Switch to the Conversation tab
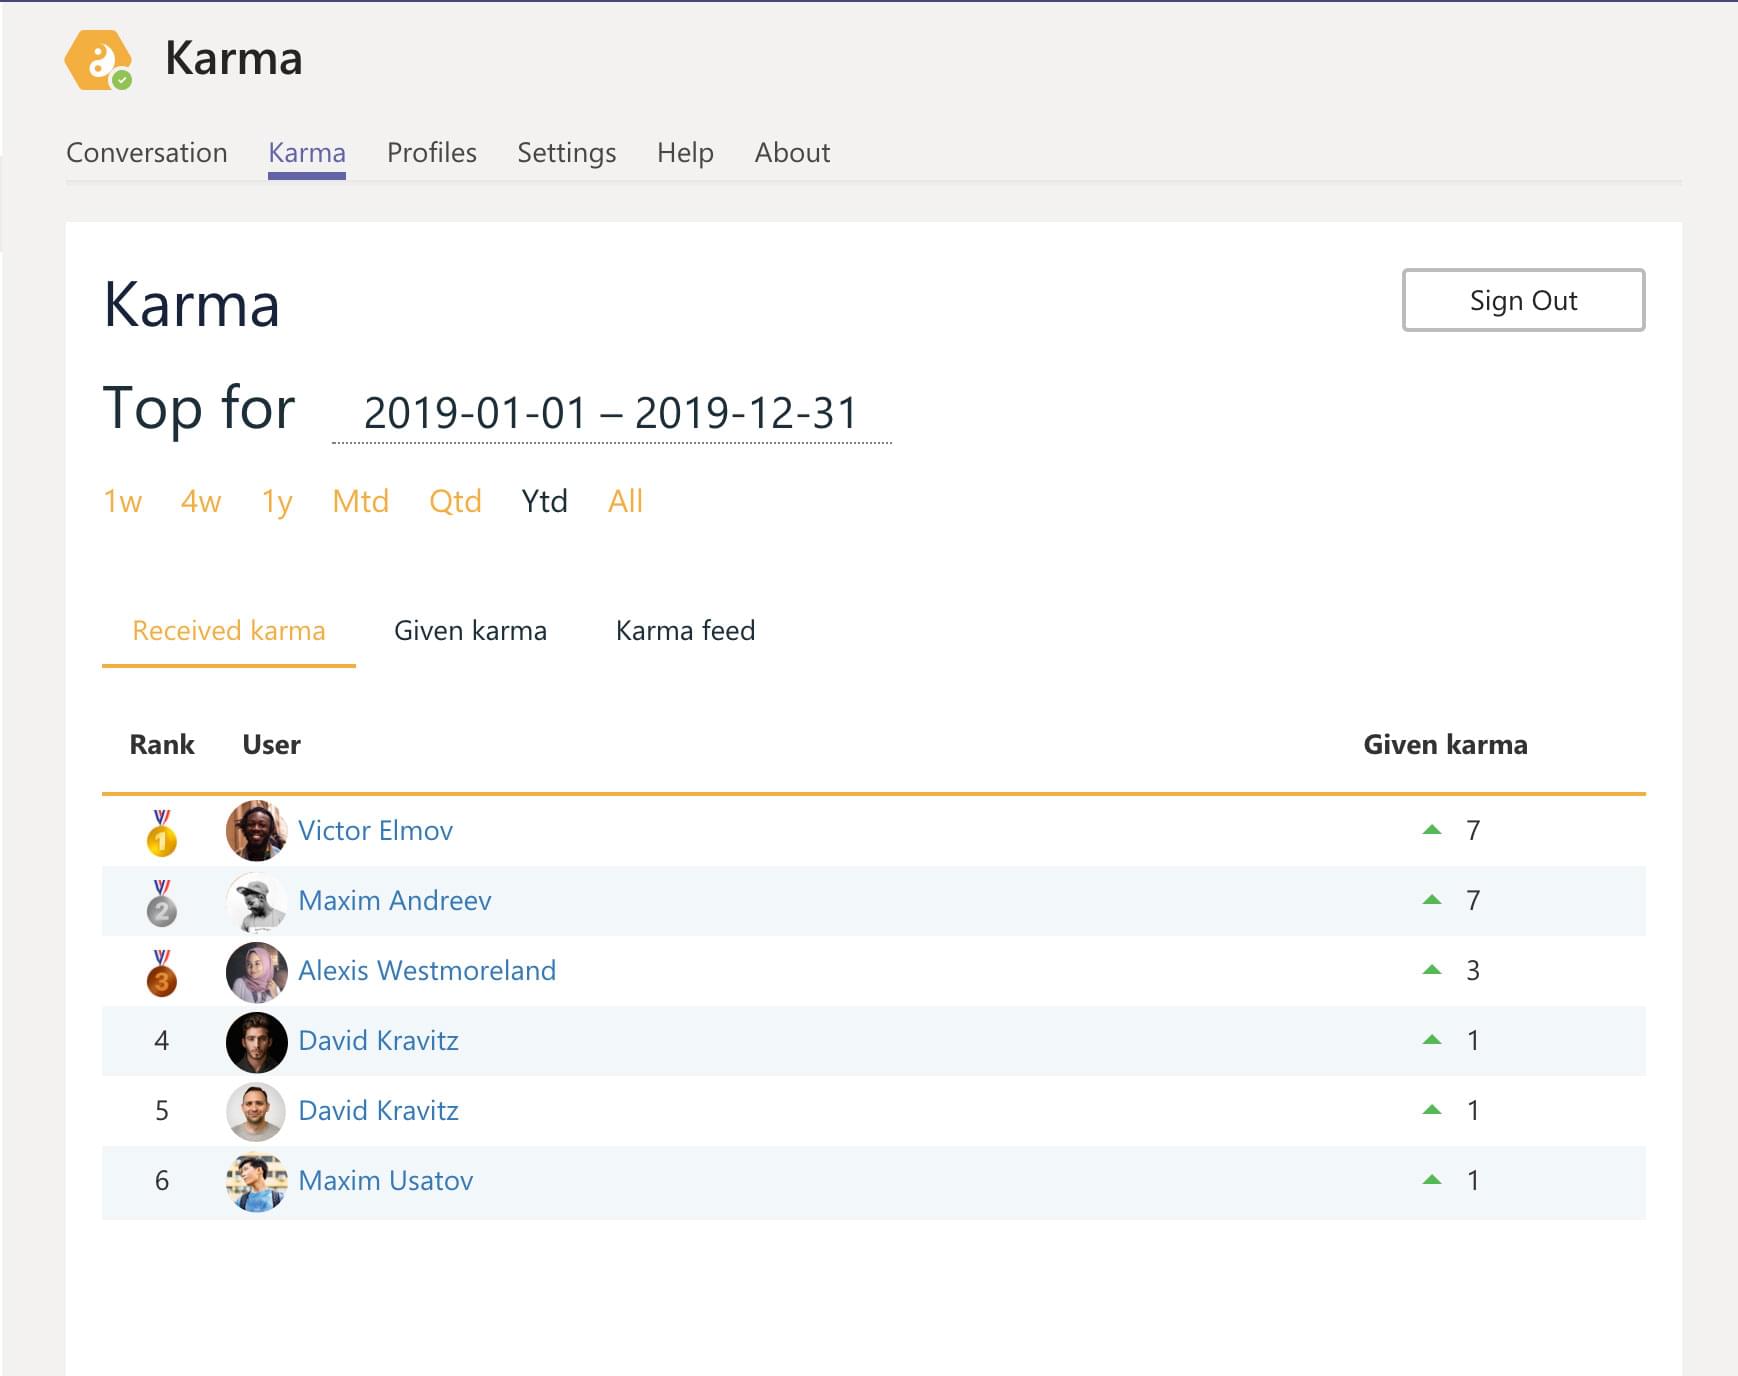This screenshot has width=1738, height=1376. pos(146,152)
